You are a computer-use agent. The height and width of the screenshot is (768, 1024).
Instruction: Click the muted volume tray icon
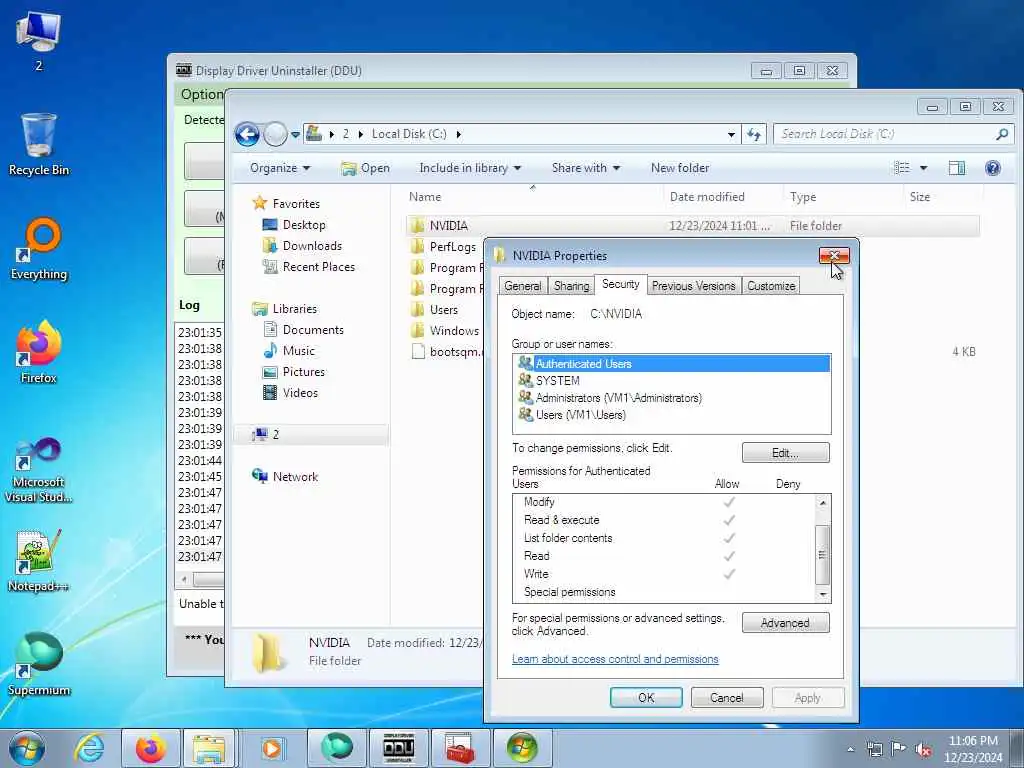[923, 750]
